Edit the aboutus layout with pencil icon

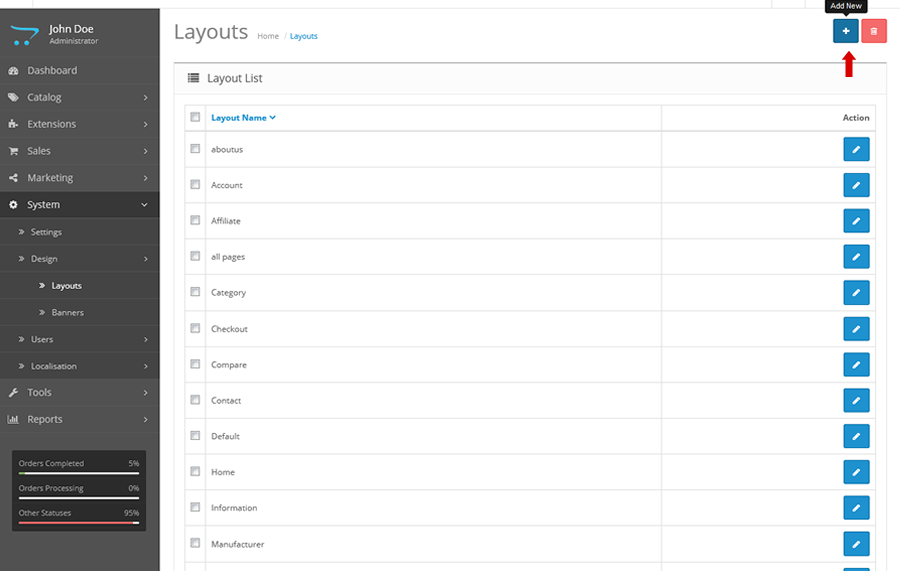point(856,149)
